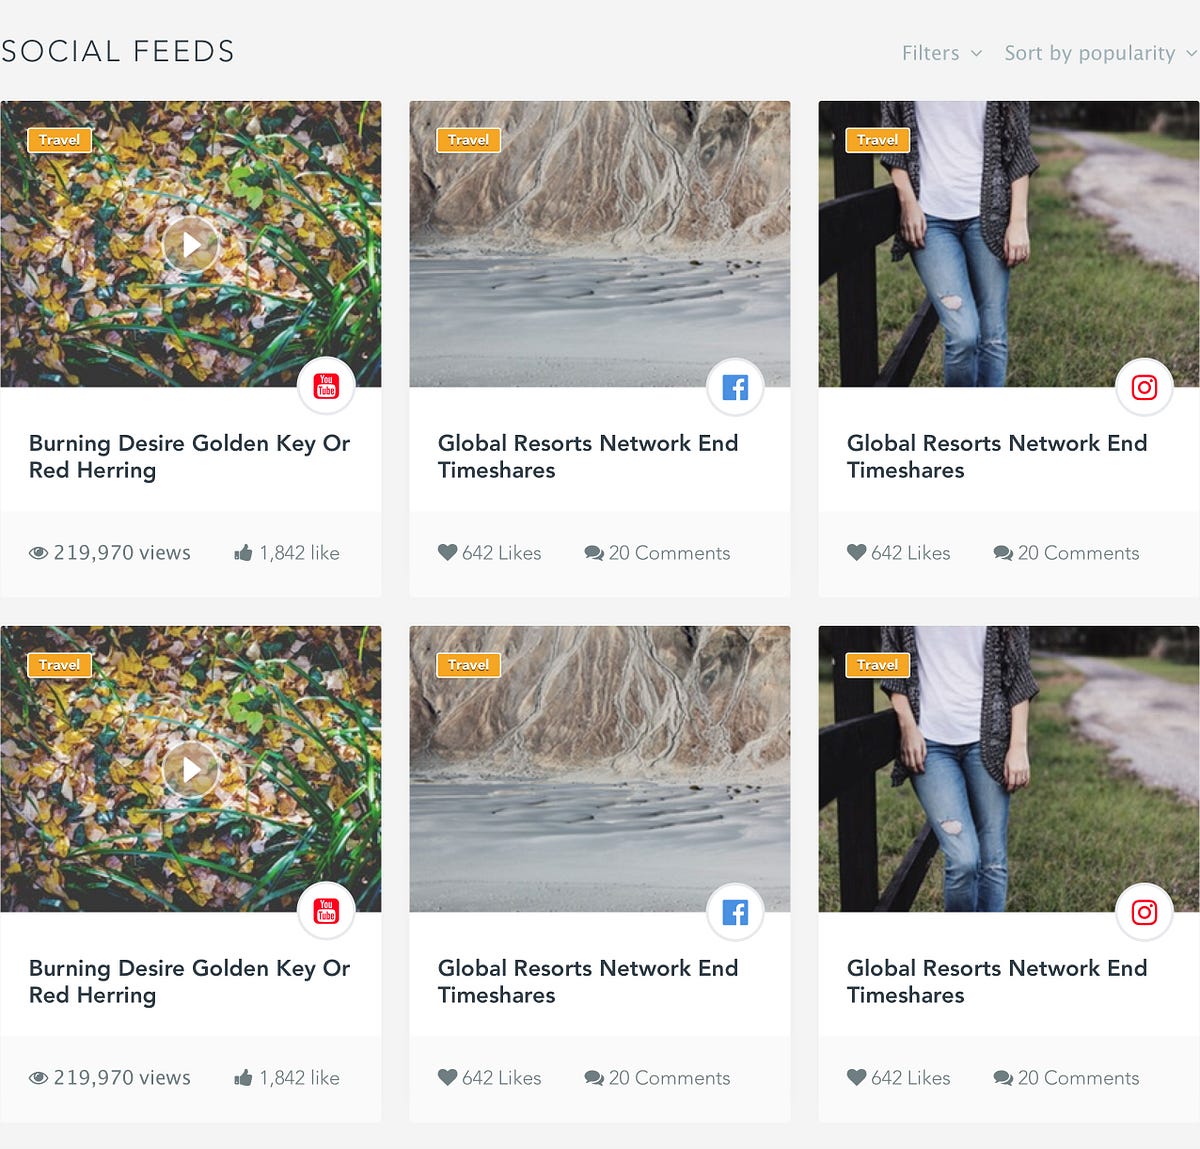The width and height of the screenshot is (1200, 1149).
Task: Click '642 Likes' text on the first-row Instagram card
Action: [x=911, y=553]
